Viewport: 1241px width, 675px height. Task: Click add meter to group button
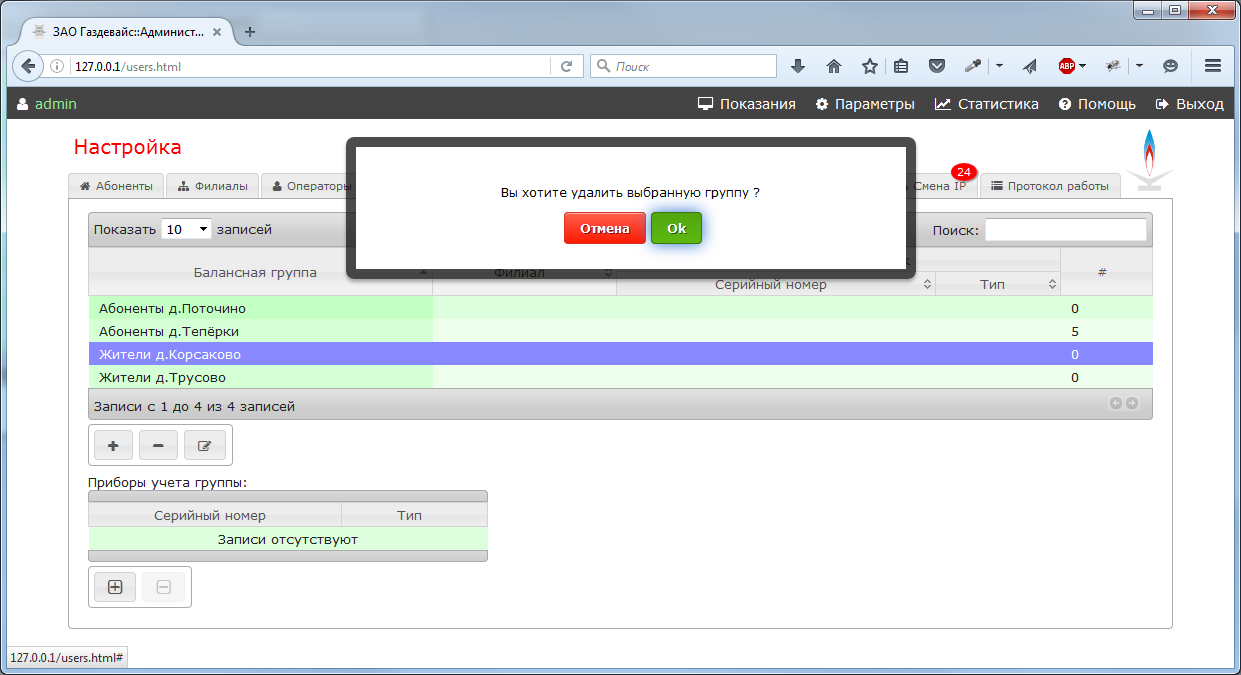click(115, 588)
